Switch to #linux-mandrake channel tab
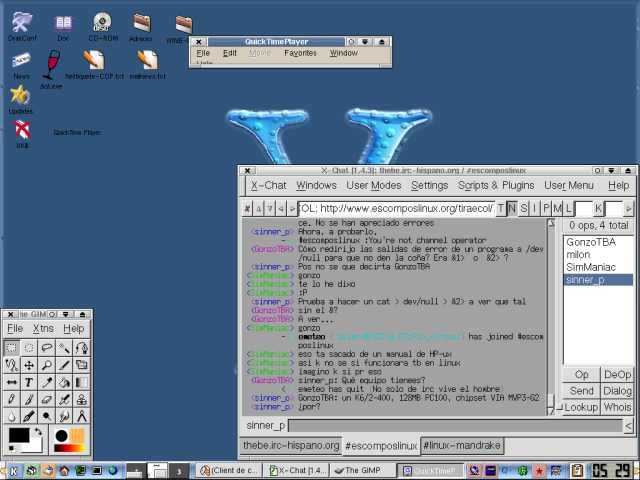The width and height of the screenshot is (640, 480). pos(462,445)
